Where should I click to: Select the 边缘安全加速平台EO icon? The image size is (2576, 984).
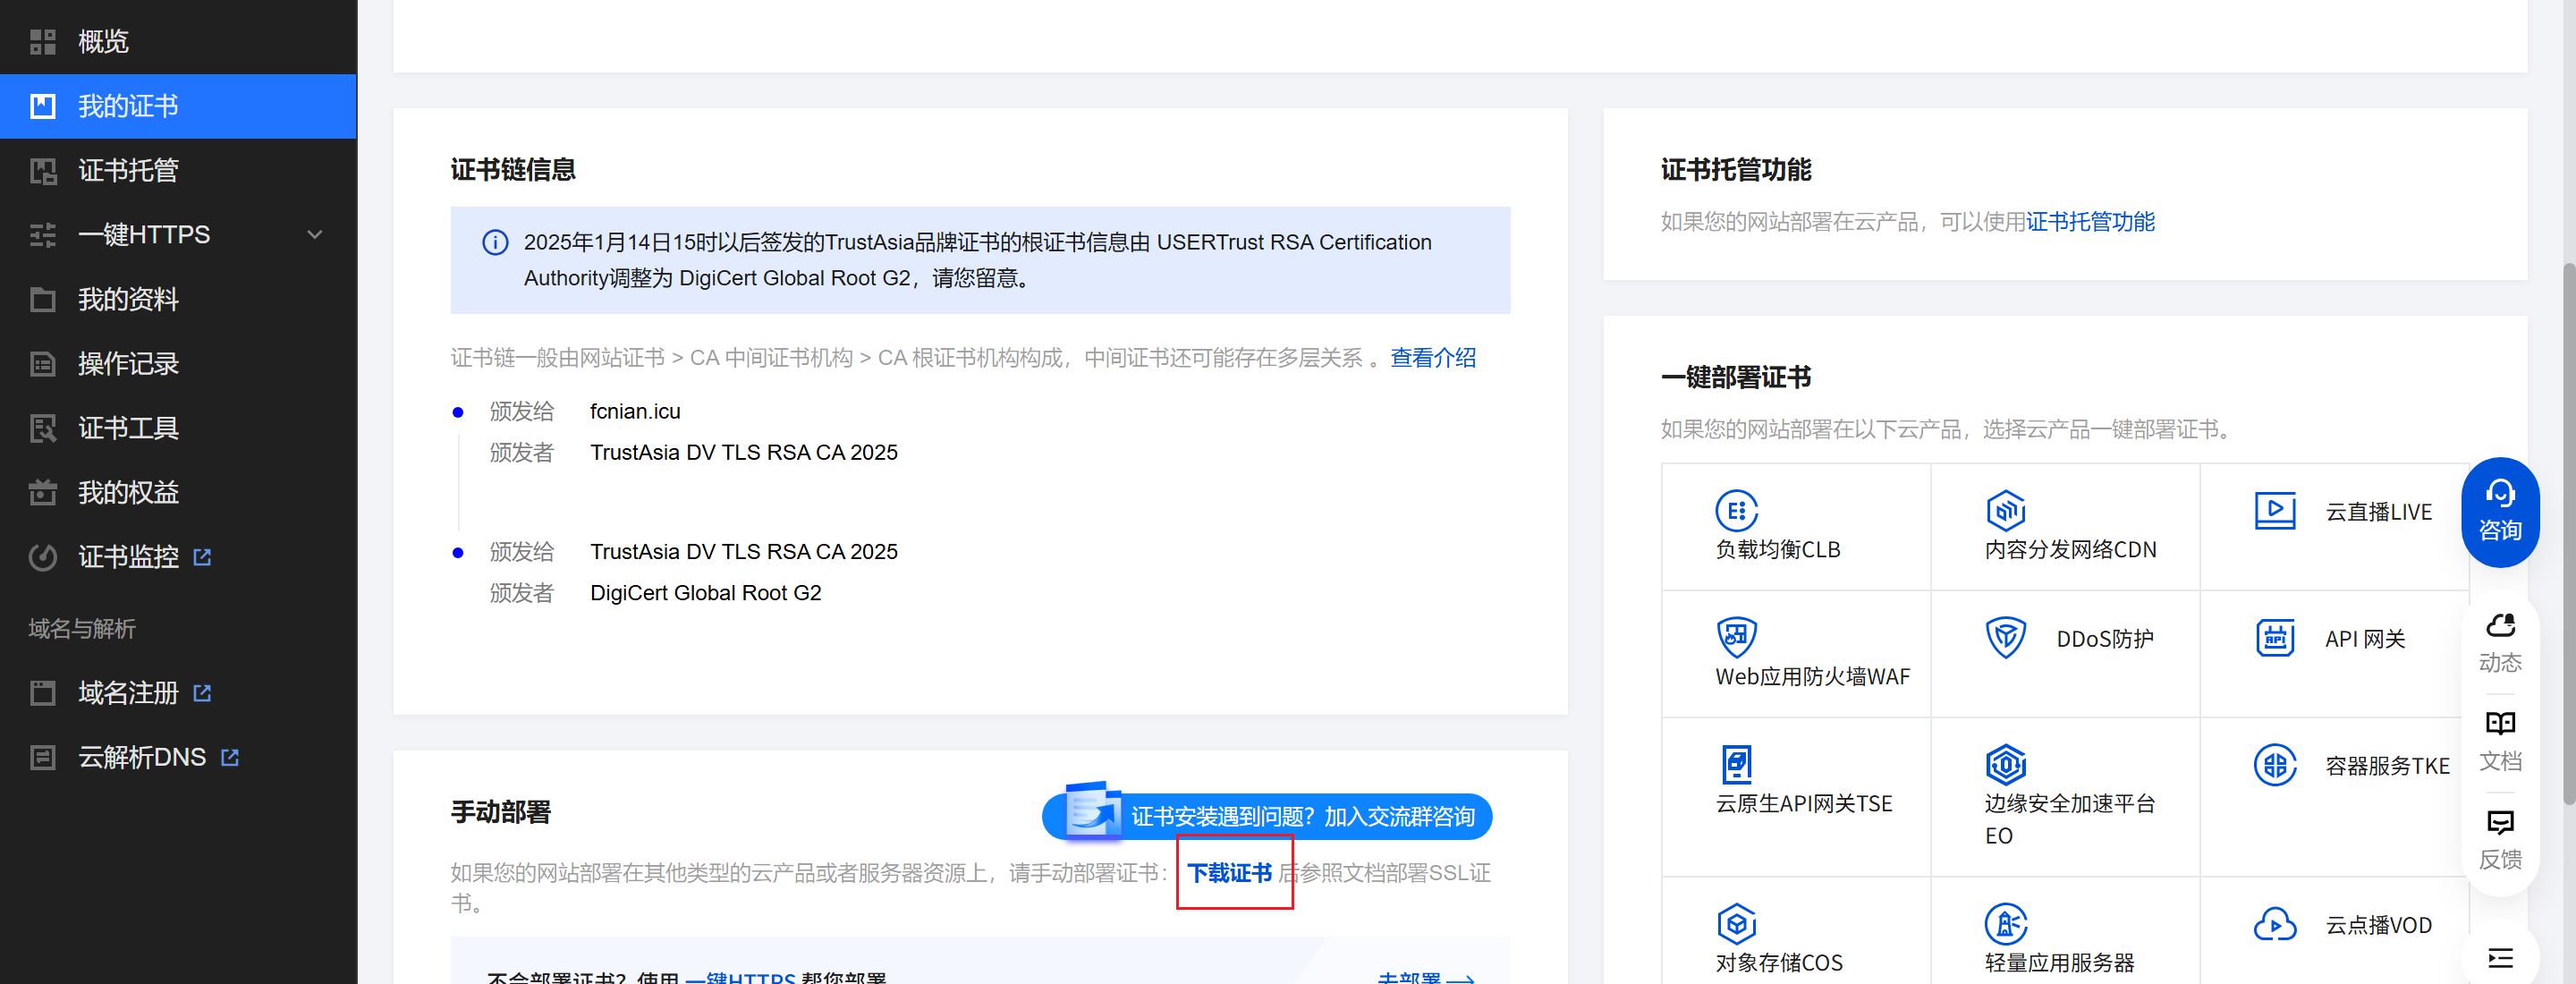coord(2007,765)
